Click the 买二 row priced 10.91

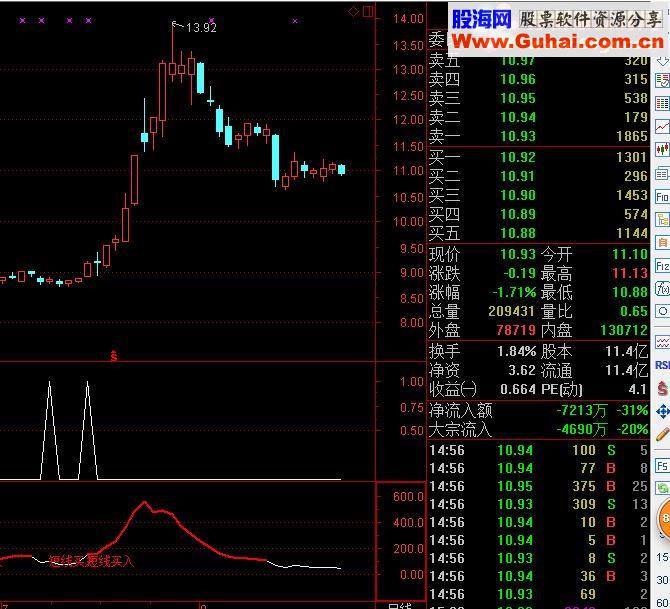(x=538, y=176)
